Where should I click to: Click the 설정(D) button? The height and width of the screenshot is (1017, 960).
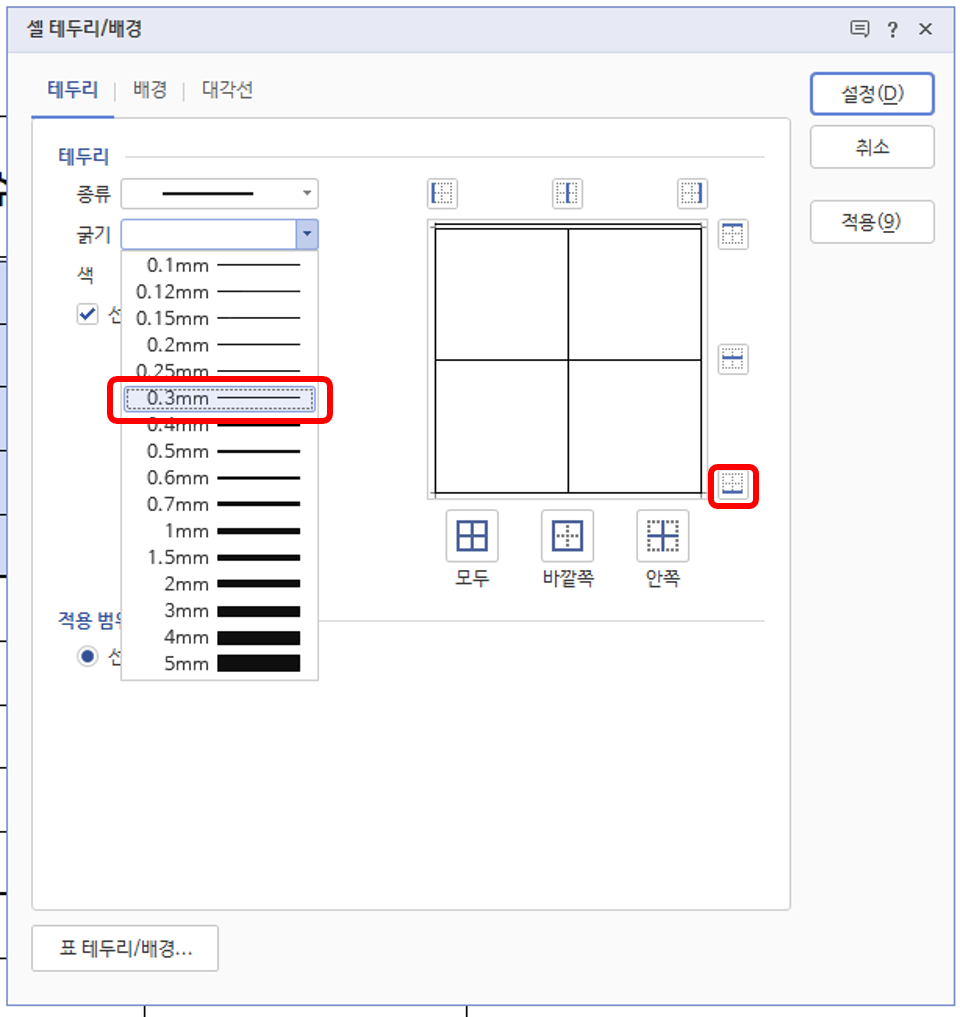point(872,94)
